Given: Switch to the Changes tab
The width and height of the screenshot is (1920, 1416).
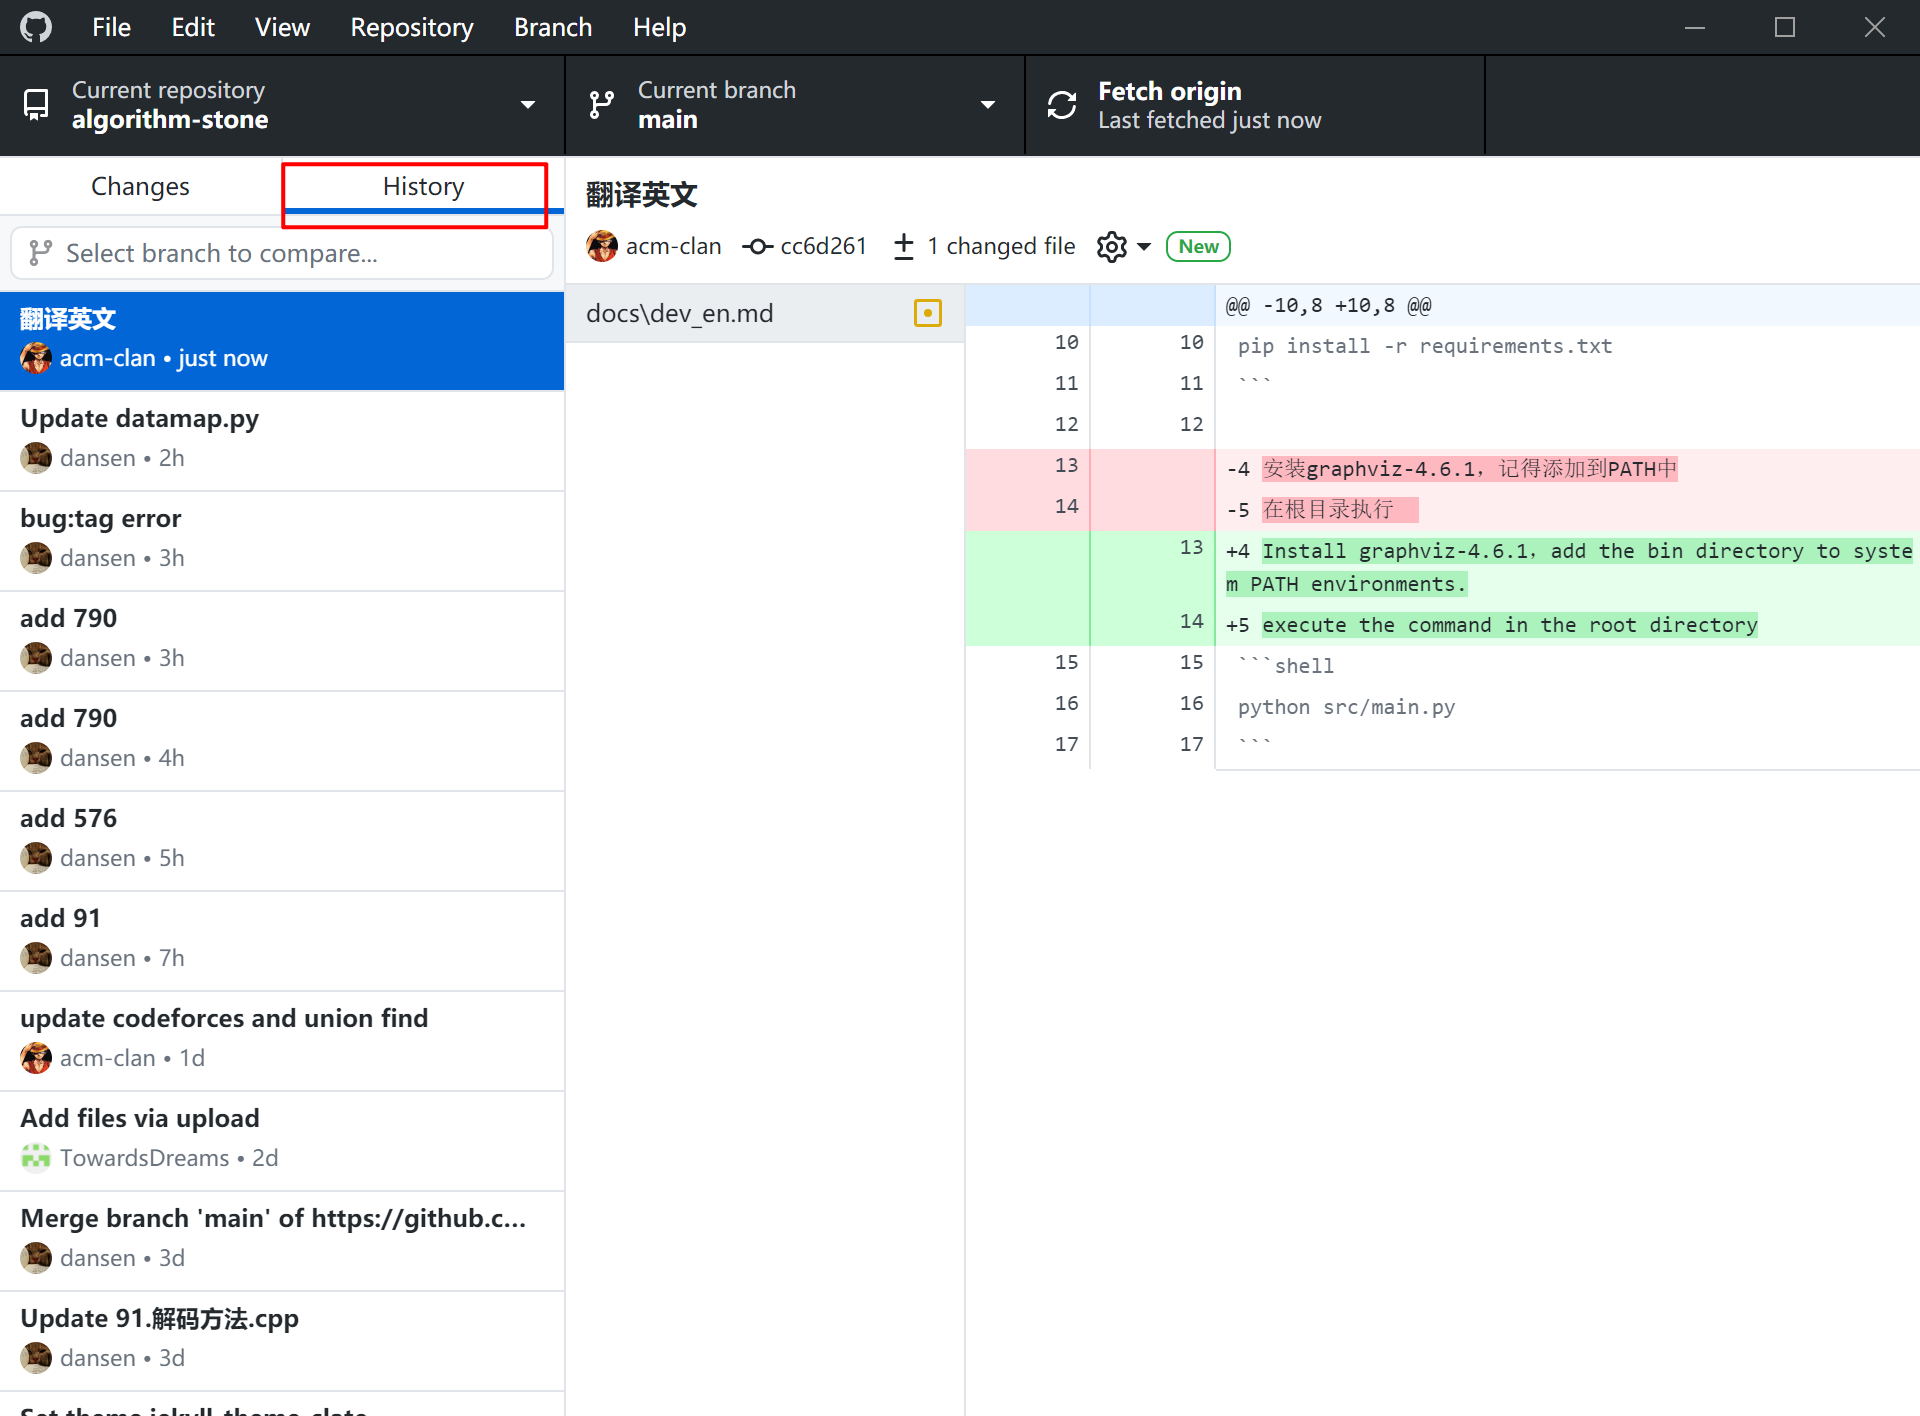Looking at the screenshot, I should 140,186.
